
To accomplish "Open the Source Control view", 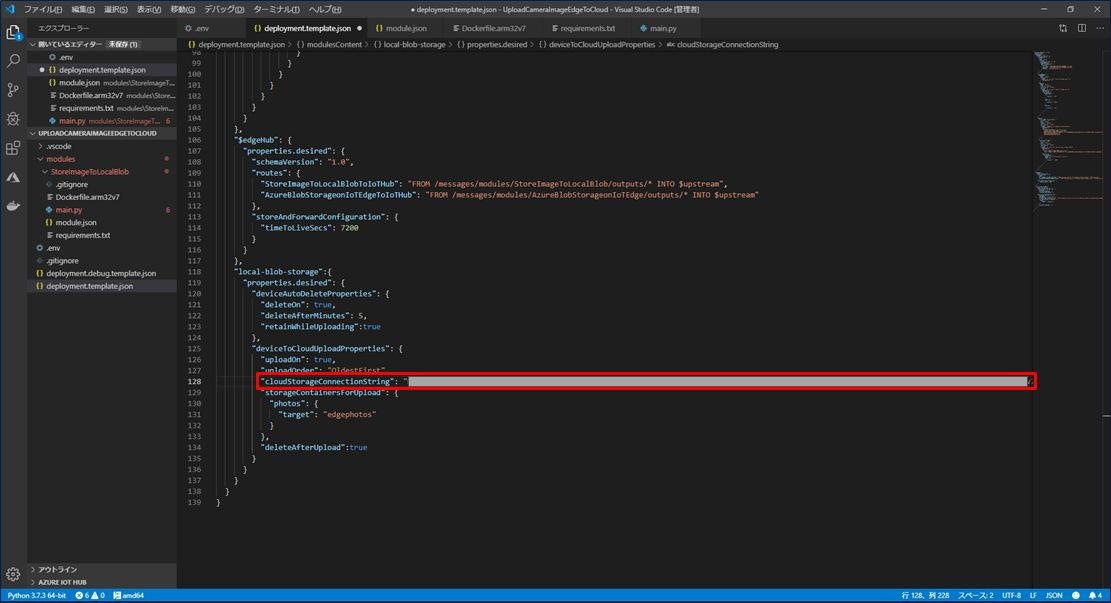I will tap(13, 89).
